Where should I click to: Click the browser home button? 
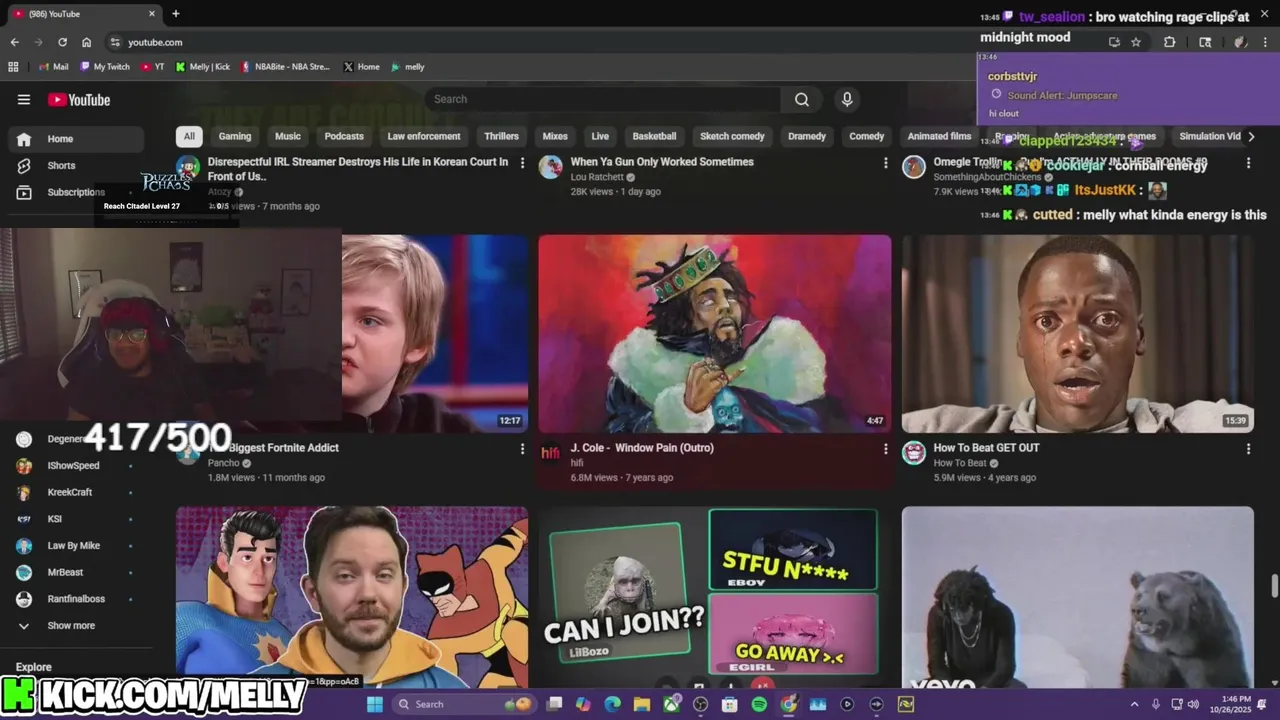tap(86, 42)
